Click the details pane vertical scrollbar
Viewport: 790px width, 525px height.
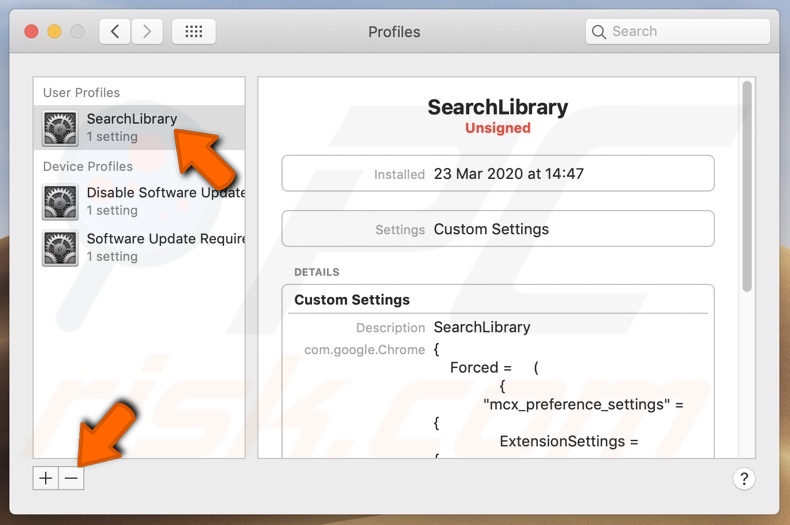point(747,186)
